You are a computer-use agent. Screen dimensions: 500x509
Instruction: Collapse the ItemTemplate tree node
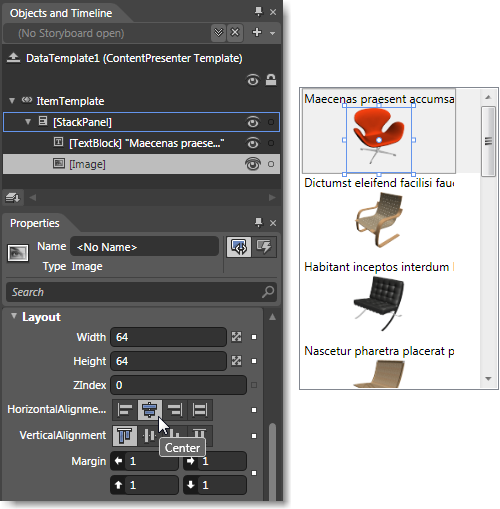(12, 101)
